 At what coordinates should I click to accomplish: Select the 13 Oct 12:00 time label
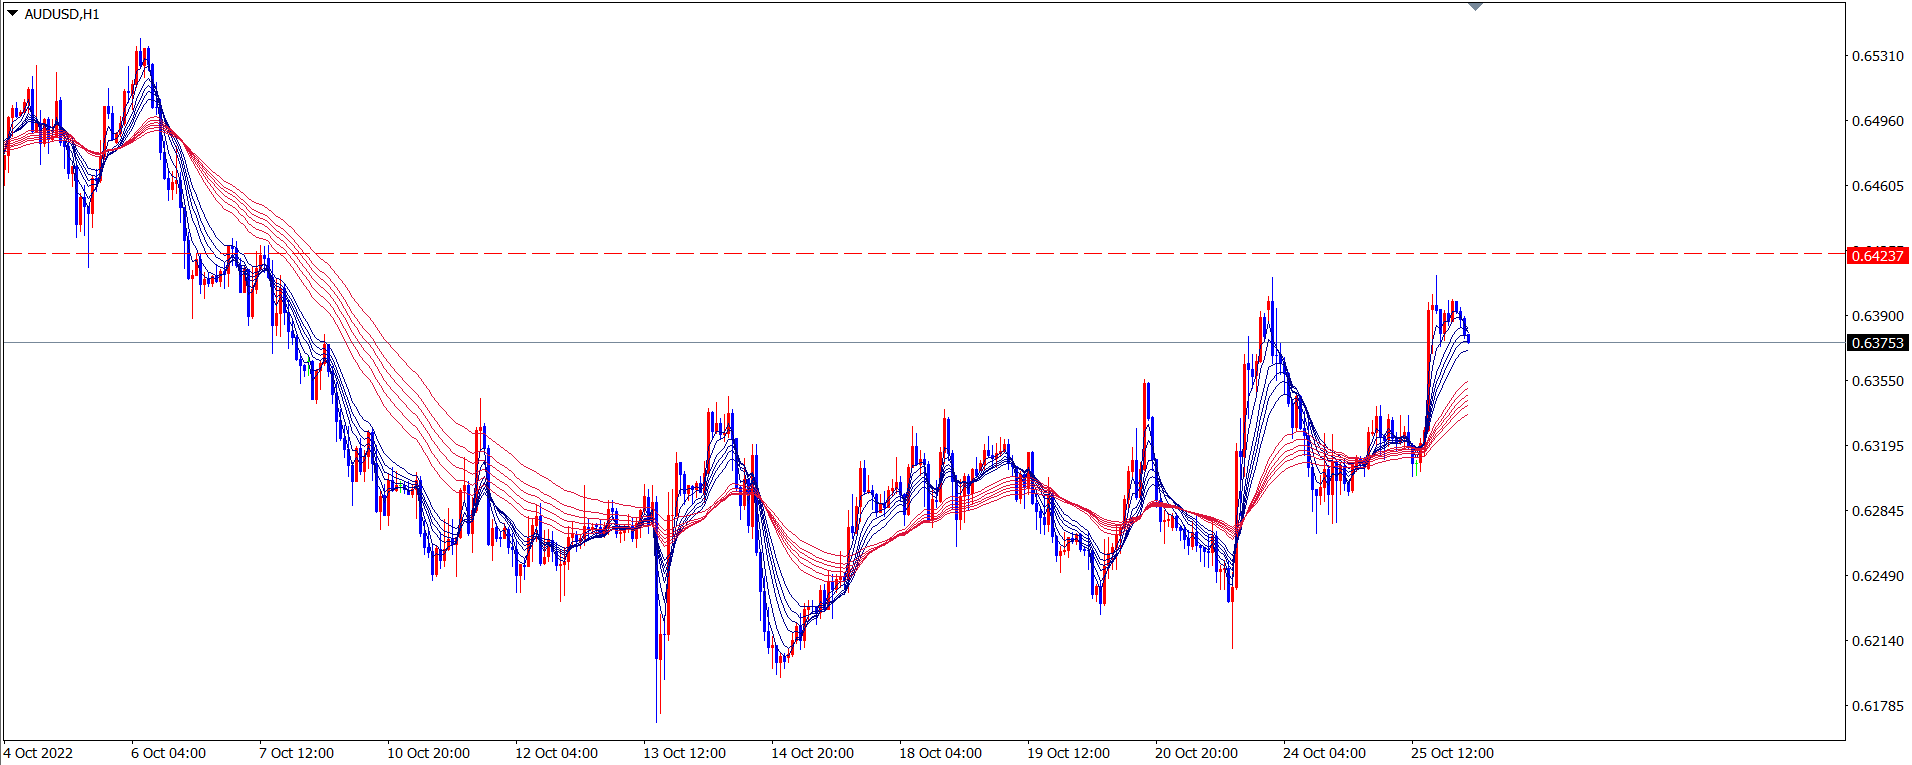[x=684, y=753]
